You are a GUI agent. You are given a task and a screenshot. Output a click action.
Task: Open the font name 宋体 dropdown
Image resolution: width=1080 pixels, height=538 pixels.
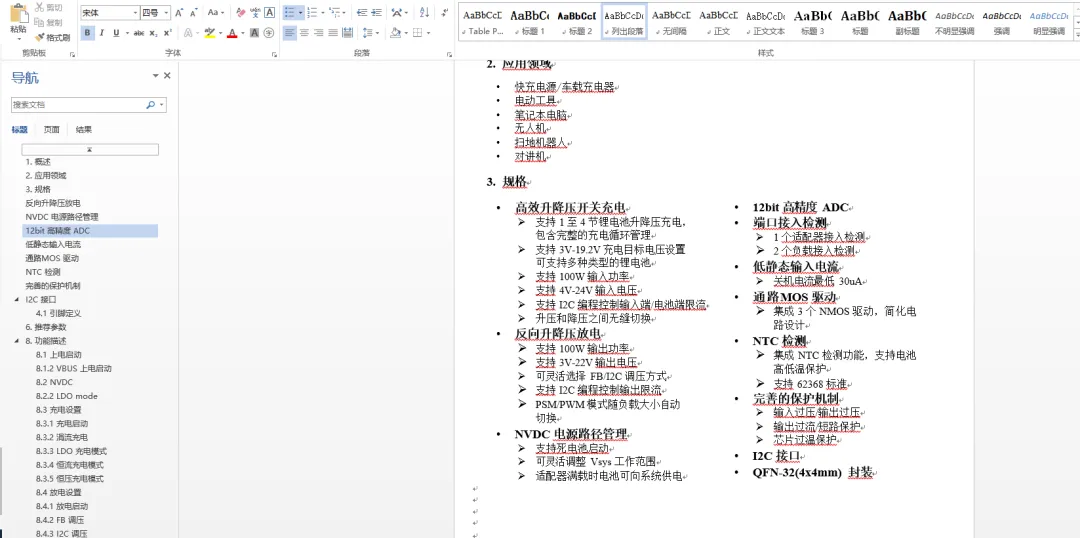tap(134, 12)
